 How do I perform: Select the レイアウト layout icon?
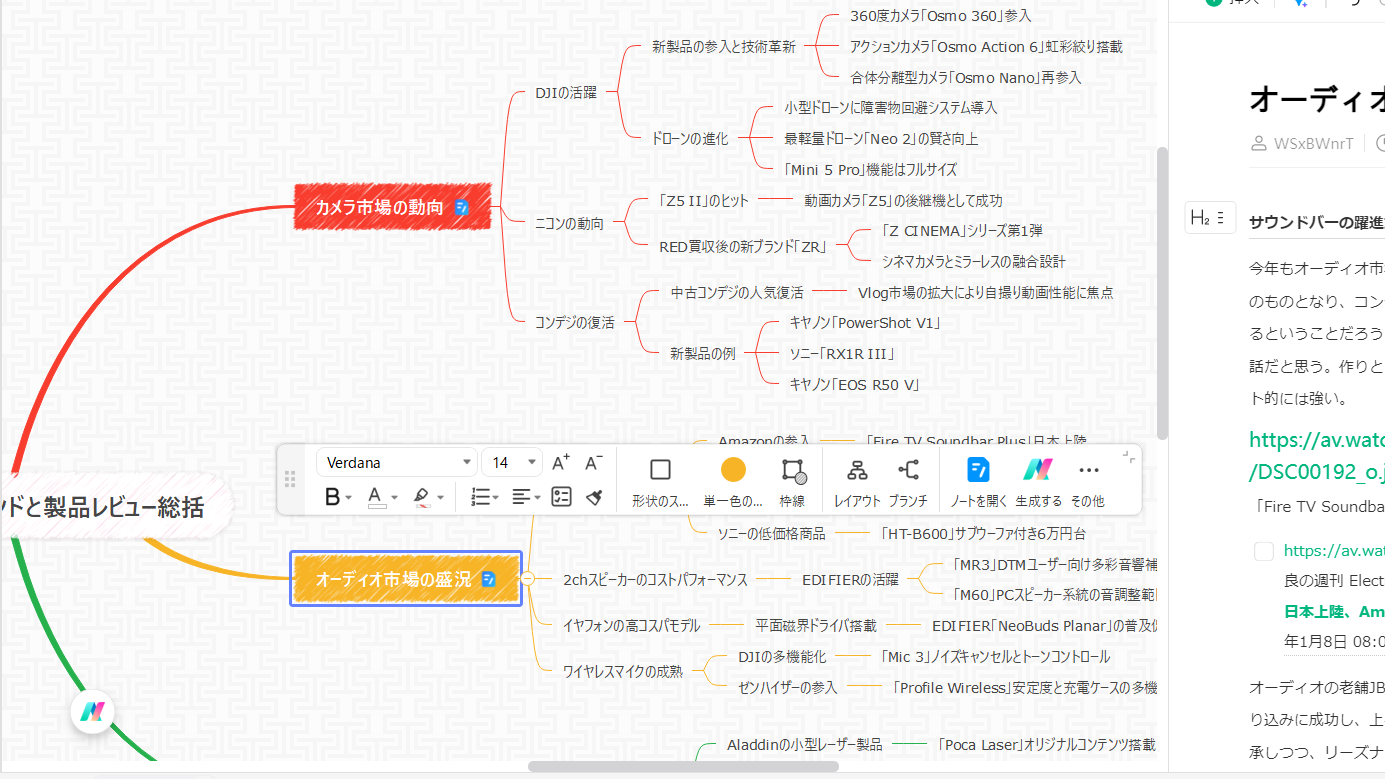(856, 469)
